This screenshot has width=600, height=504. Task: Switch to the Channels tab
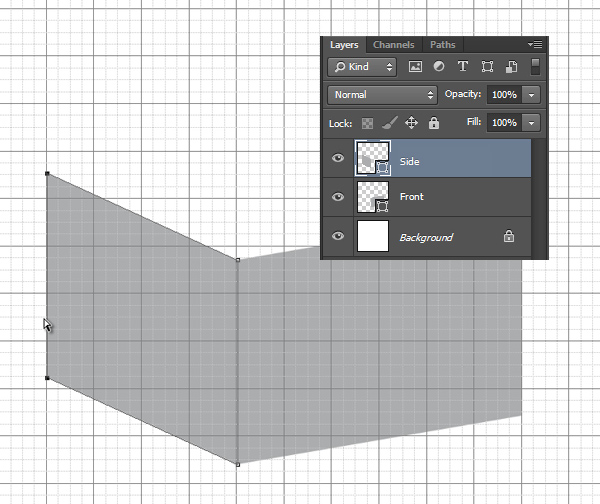[x=394, y=45]
